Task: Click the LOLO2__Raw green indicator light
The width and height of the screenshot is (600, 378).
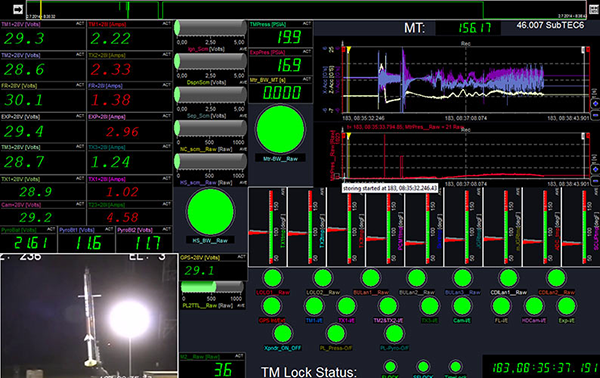Action: 323,278
